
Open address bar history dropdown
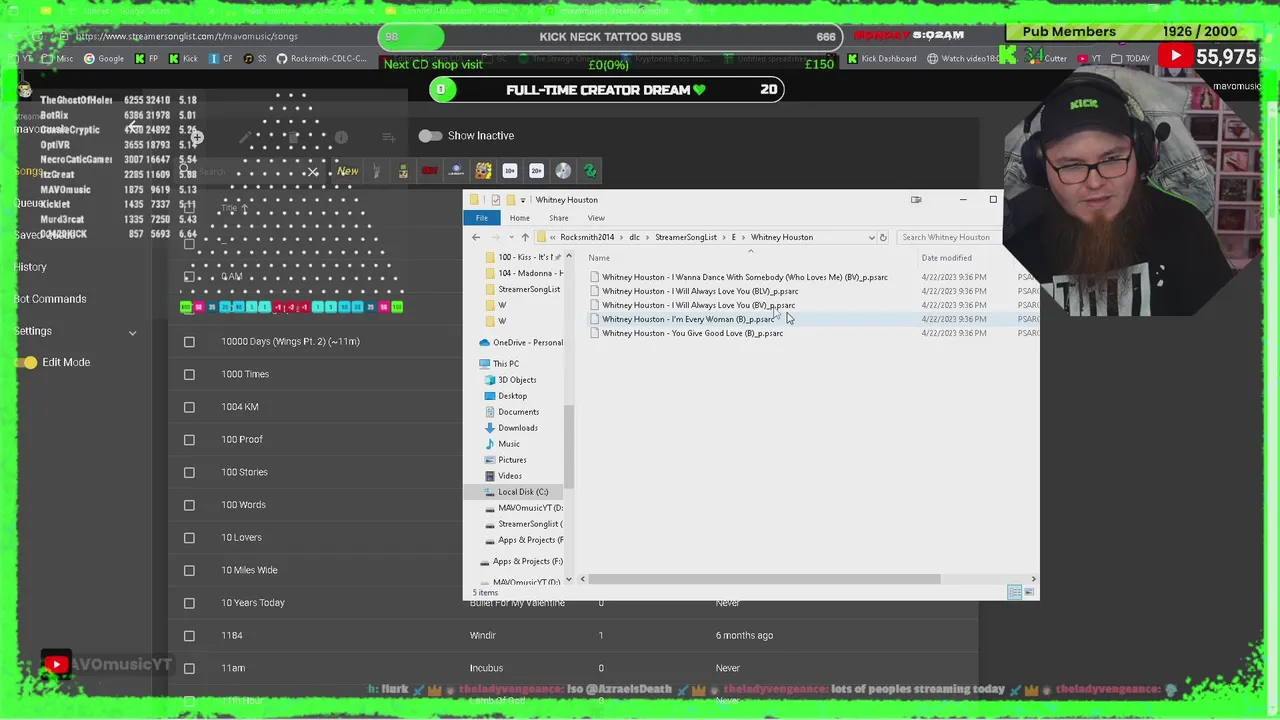tap(871, 237)
